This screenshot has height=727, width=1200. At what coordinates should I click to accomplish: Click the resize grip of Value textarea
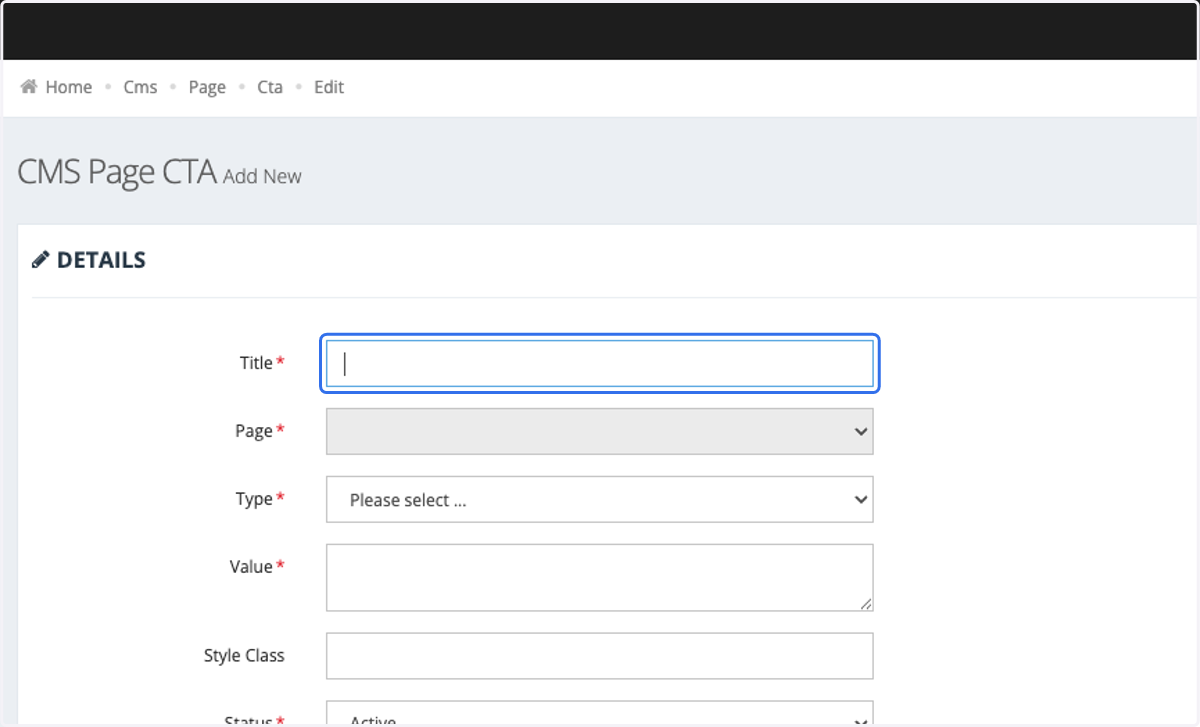865,603
